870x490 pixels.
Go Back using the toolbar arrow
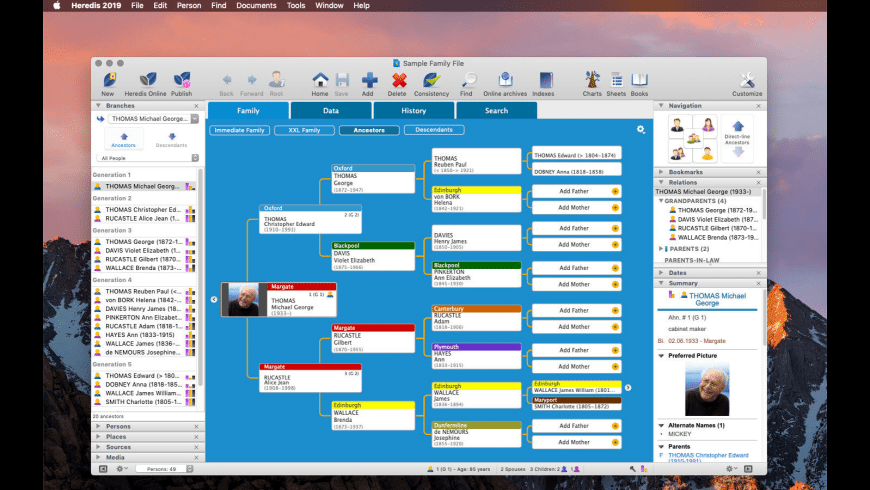tap(226, 80)
